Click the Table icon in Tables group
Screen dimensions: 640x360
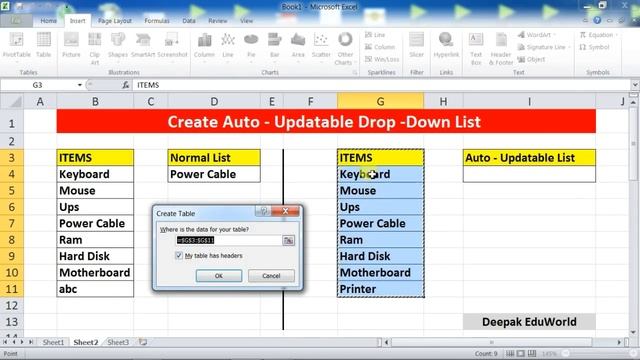(43, 46)
